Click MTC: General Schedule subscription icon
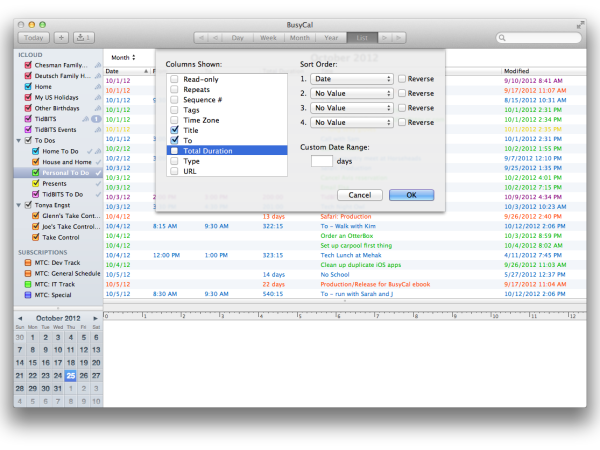The height and width of the screenshot is (450, 600). click(28, 274)
